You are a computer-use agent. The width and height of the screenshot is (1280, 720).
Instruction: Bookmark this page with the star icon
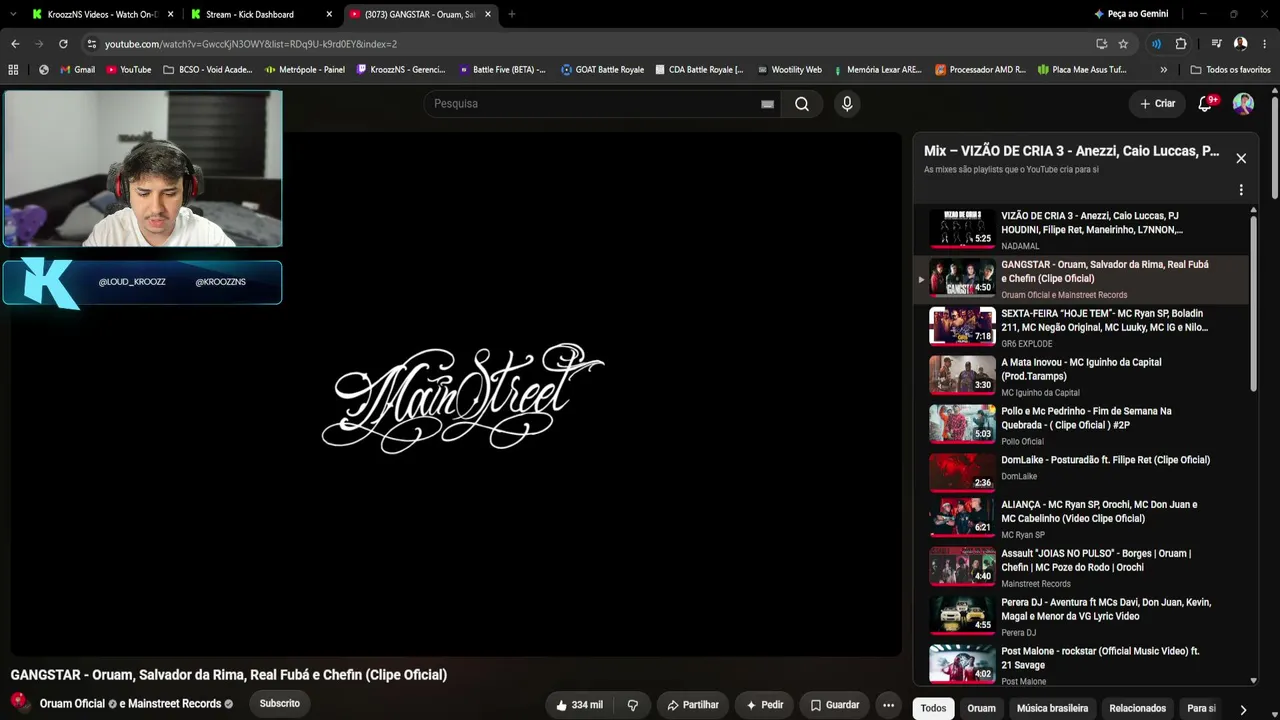(x=1123, y=44)
